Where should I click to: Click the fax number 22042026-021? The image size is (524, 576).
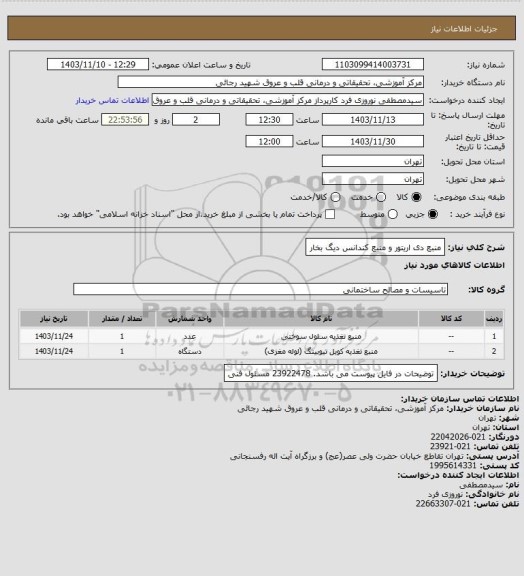[x=458, y=437]
